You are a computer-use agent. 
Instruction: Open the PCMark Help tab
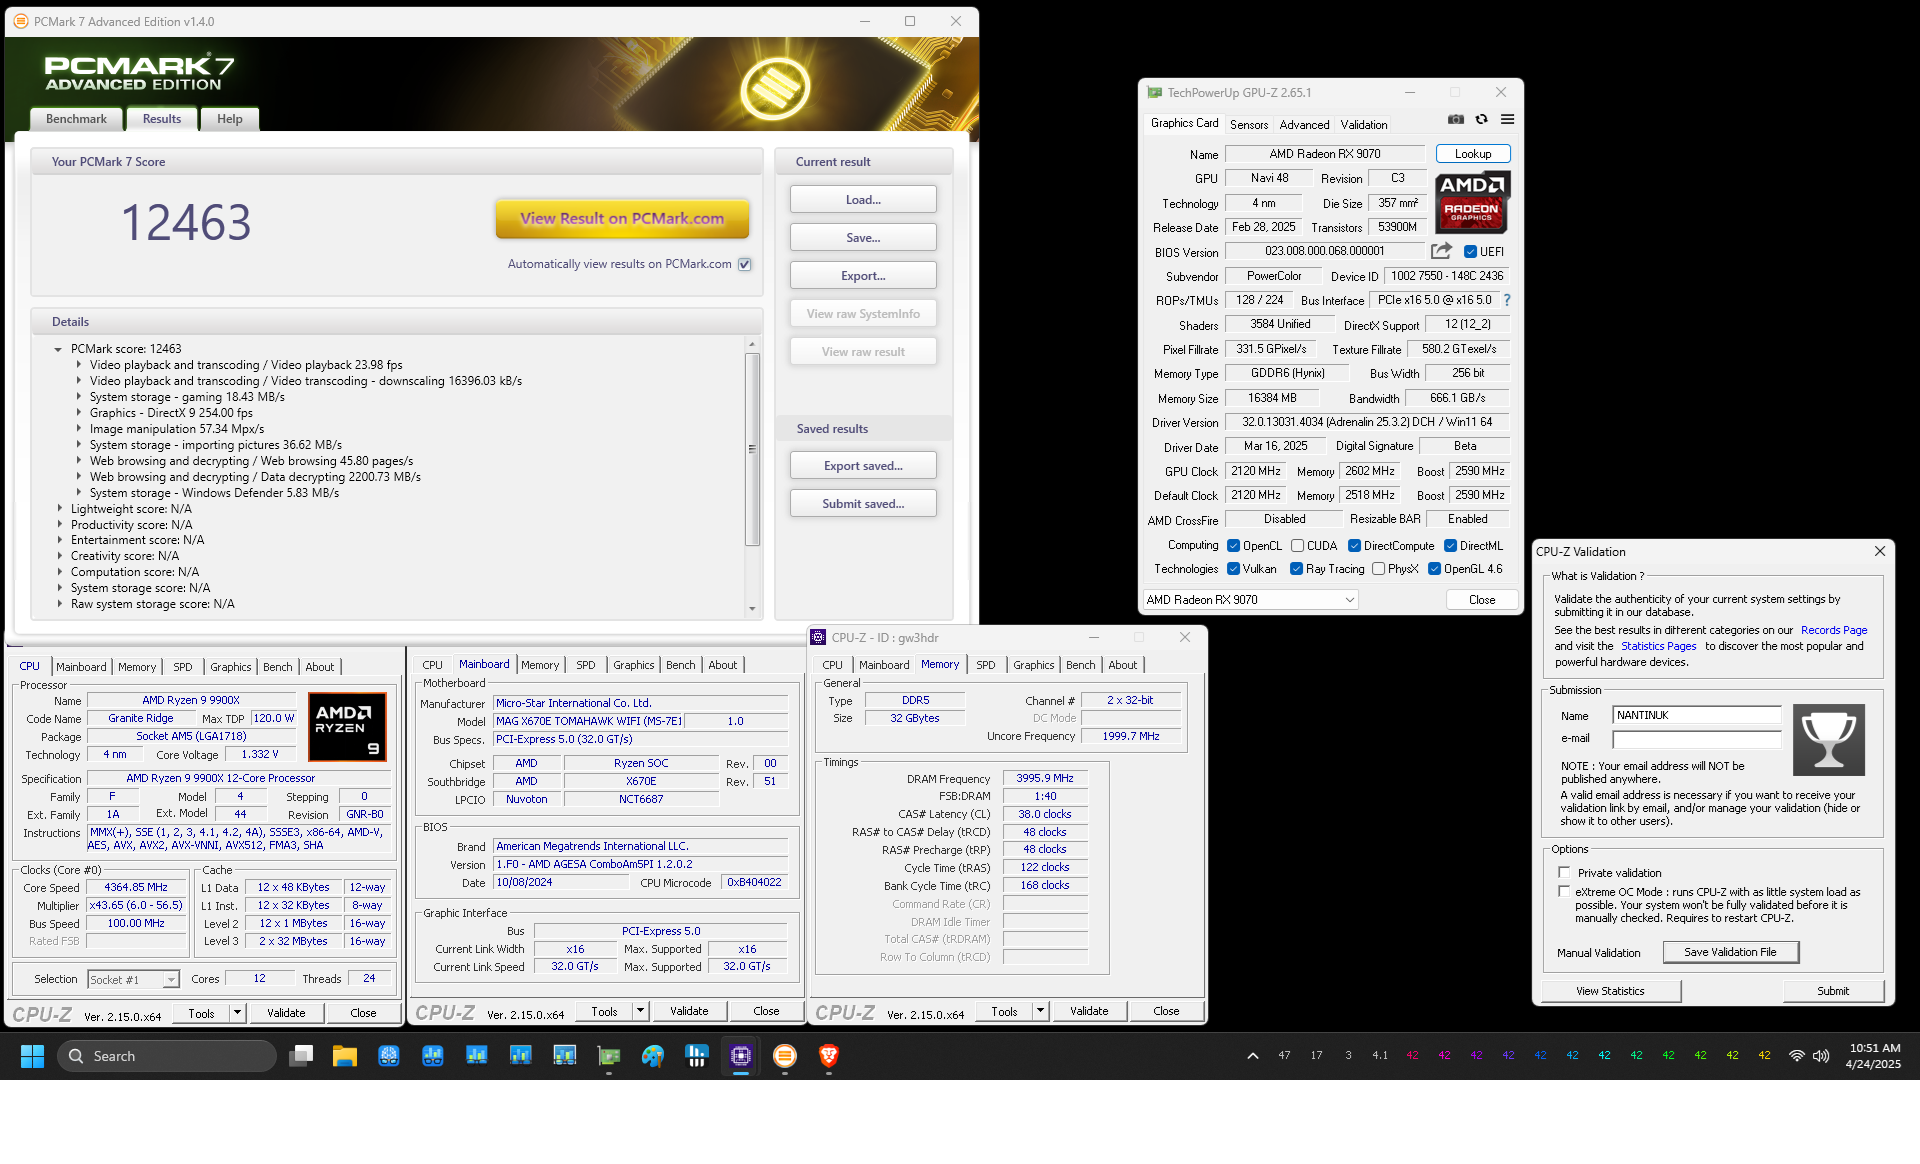coord(229,119)
